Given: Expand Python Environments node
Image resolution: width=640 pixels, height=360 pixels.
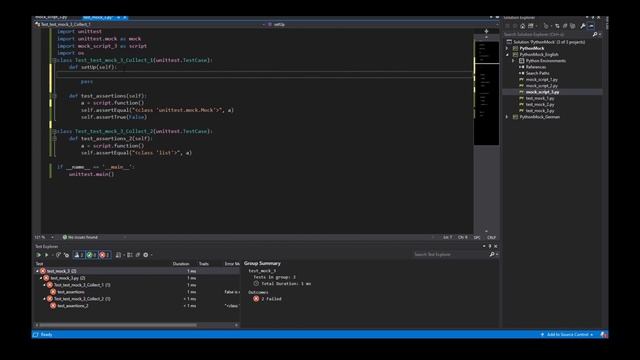Looking at the screenshot, I should point(513,61).
